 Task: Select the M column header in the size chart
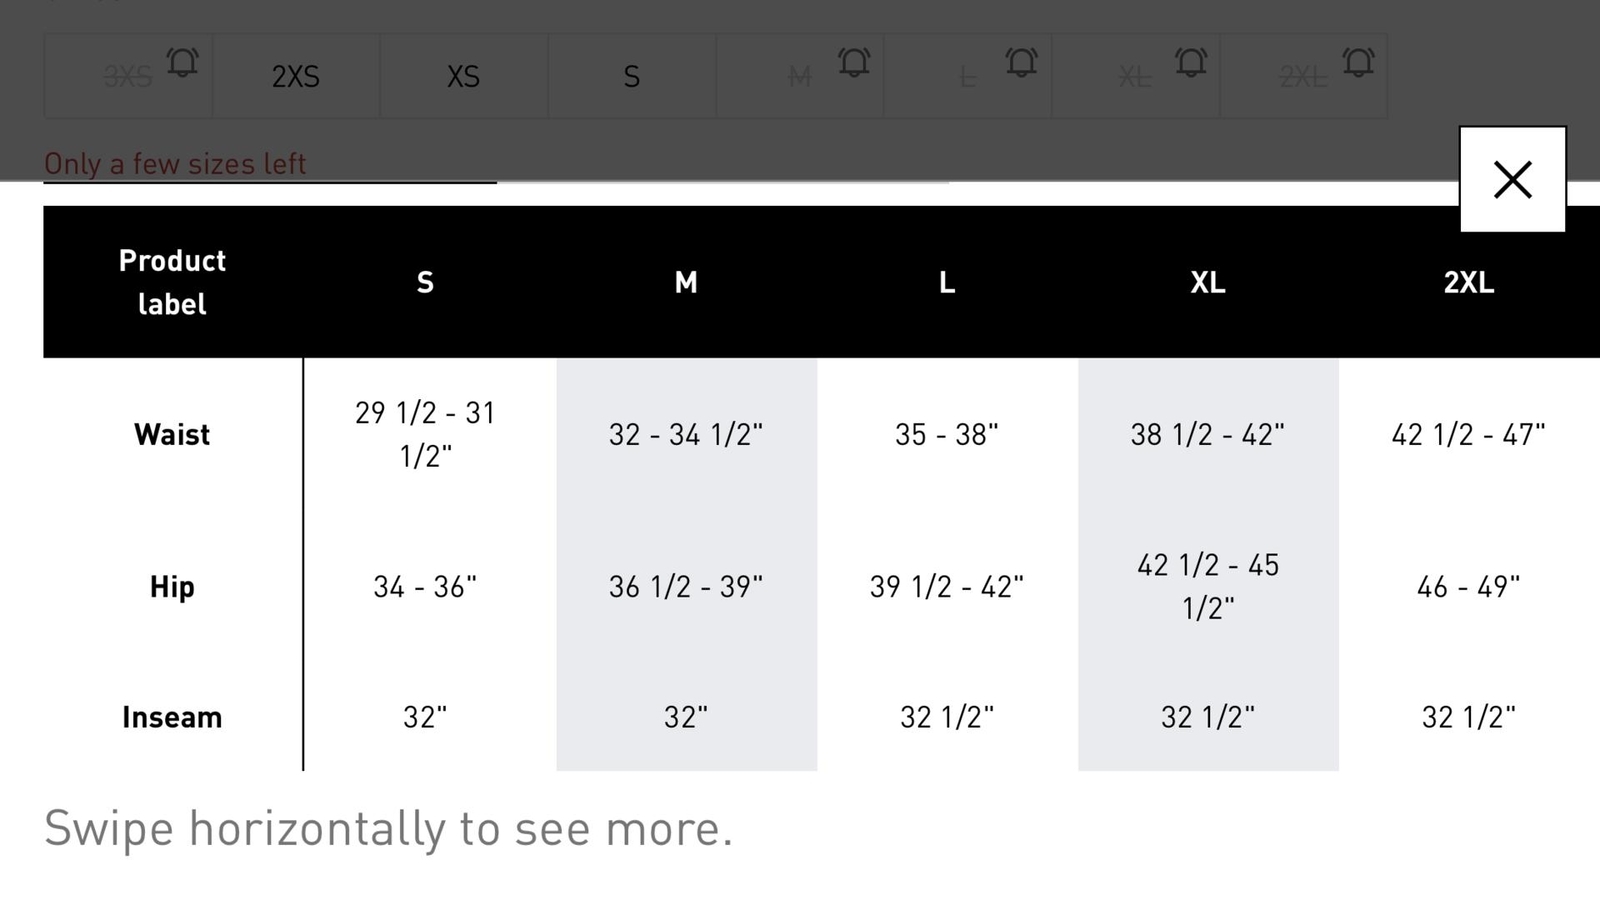pos(686,282)
